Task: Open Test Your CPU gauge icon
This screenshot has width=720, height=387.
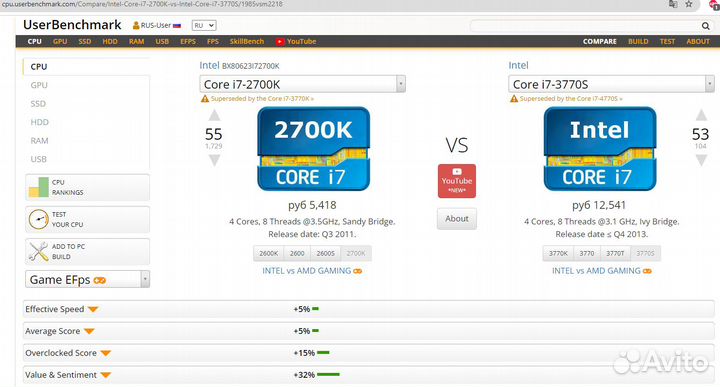Action: coord(39,219)
